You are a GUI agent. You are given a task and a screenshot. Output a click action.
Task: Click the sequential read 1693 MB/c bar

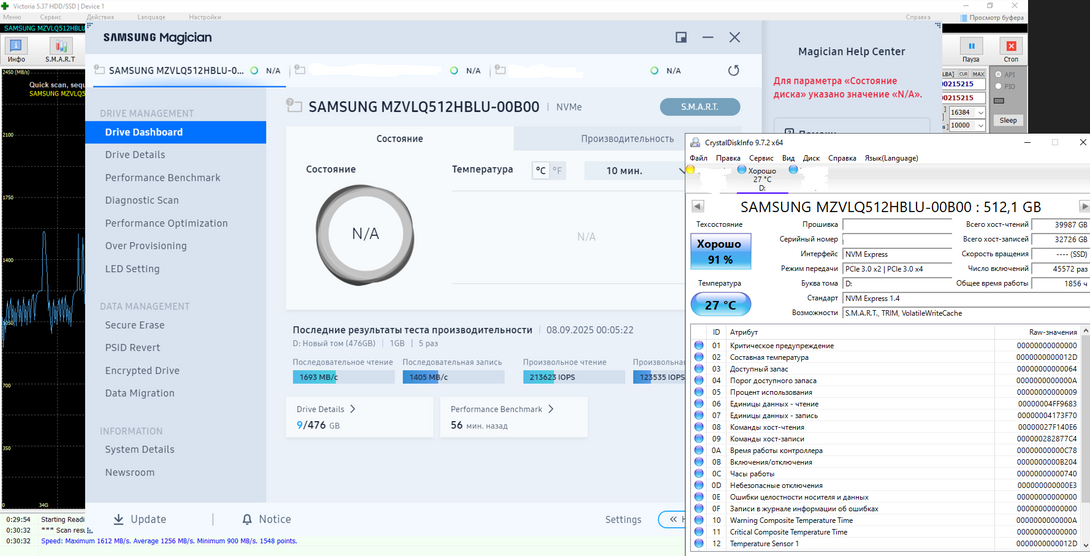[x=343, y=377]
